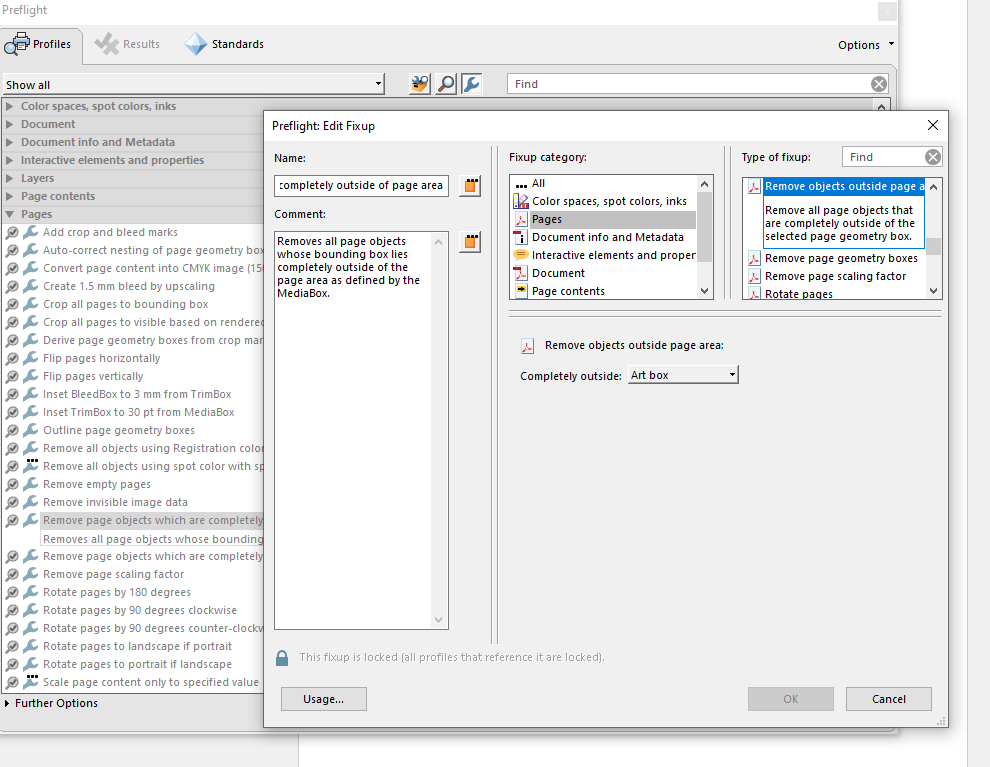Toggle check mark for Inset BleedBox to 3 mm
Viewport: 990px width, 767px height.
coord(12,395)
